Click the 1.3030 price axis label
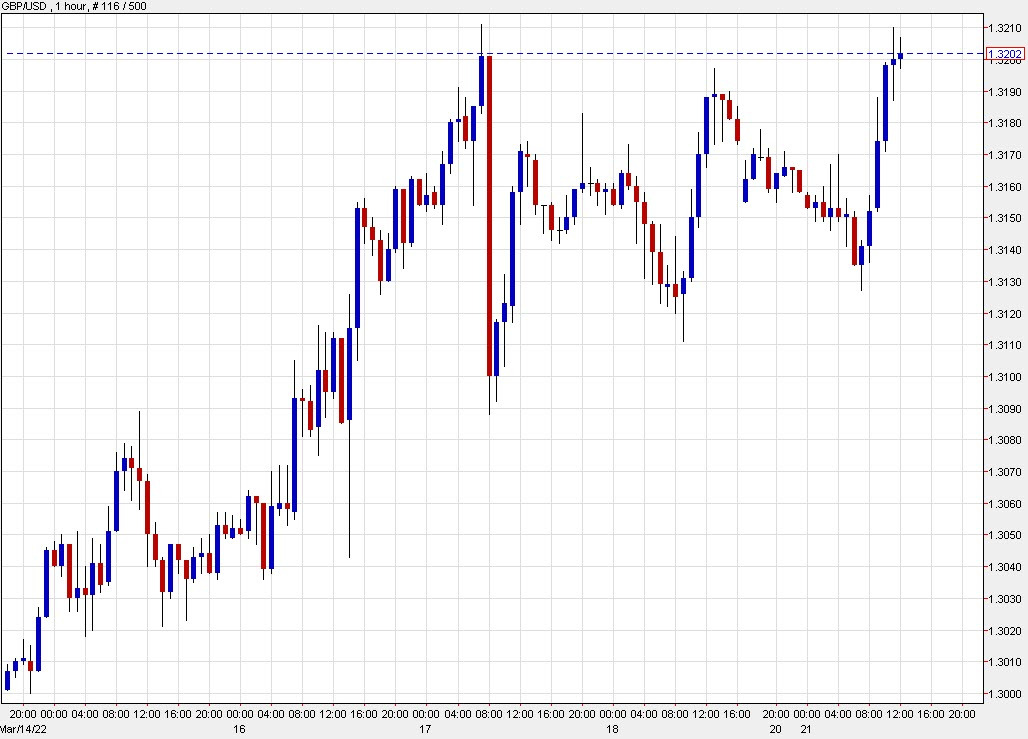The image size is (1028, 739). (x=1005, y=599)
